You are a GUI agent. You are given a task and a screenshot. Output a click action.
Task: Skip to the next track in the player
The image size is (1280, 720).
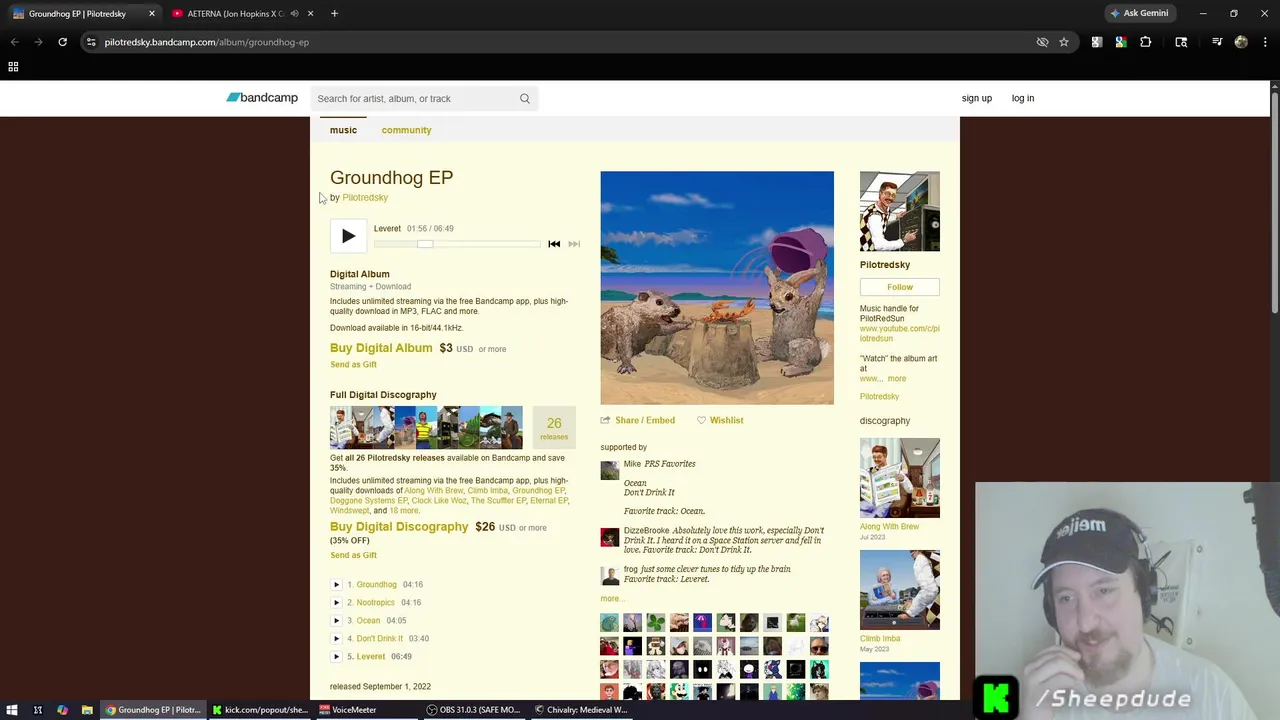pos(574,244)
